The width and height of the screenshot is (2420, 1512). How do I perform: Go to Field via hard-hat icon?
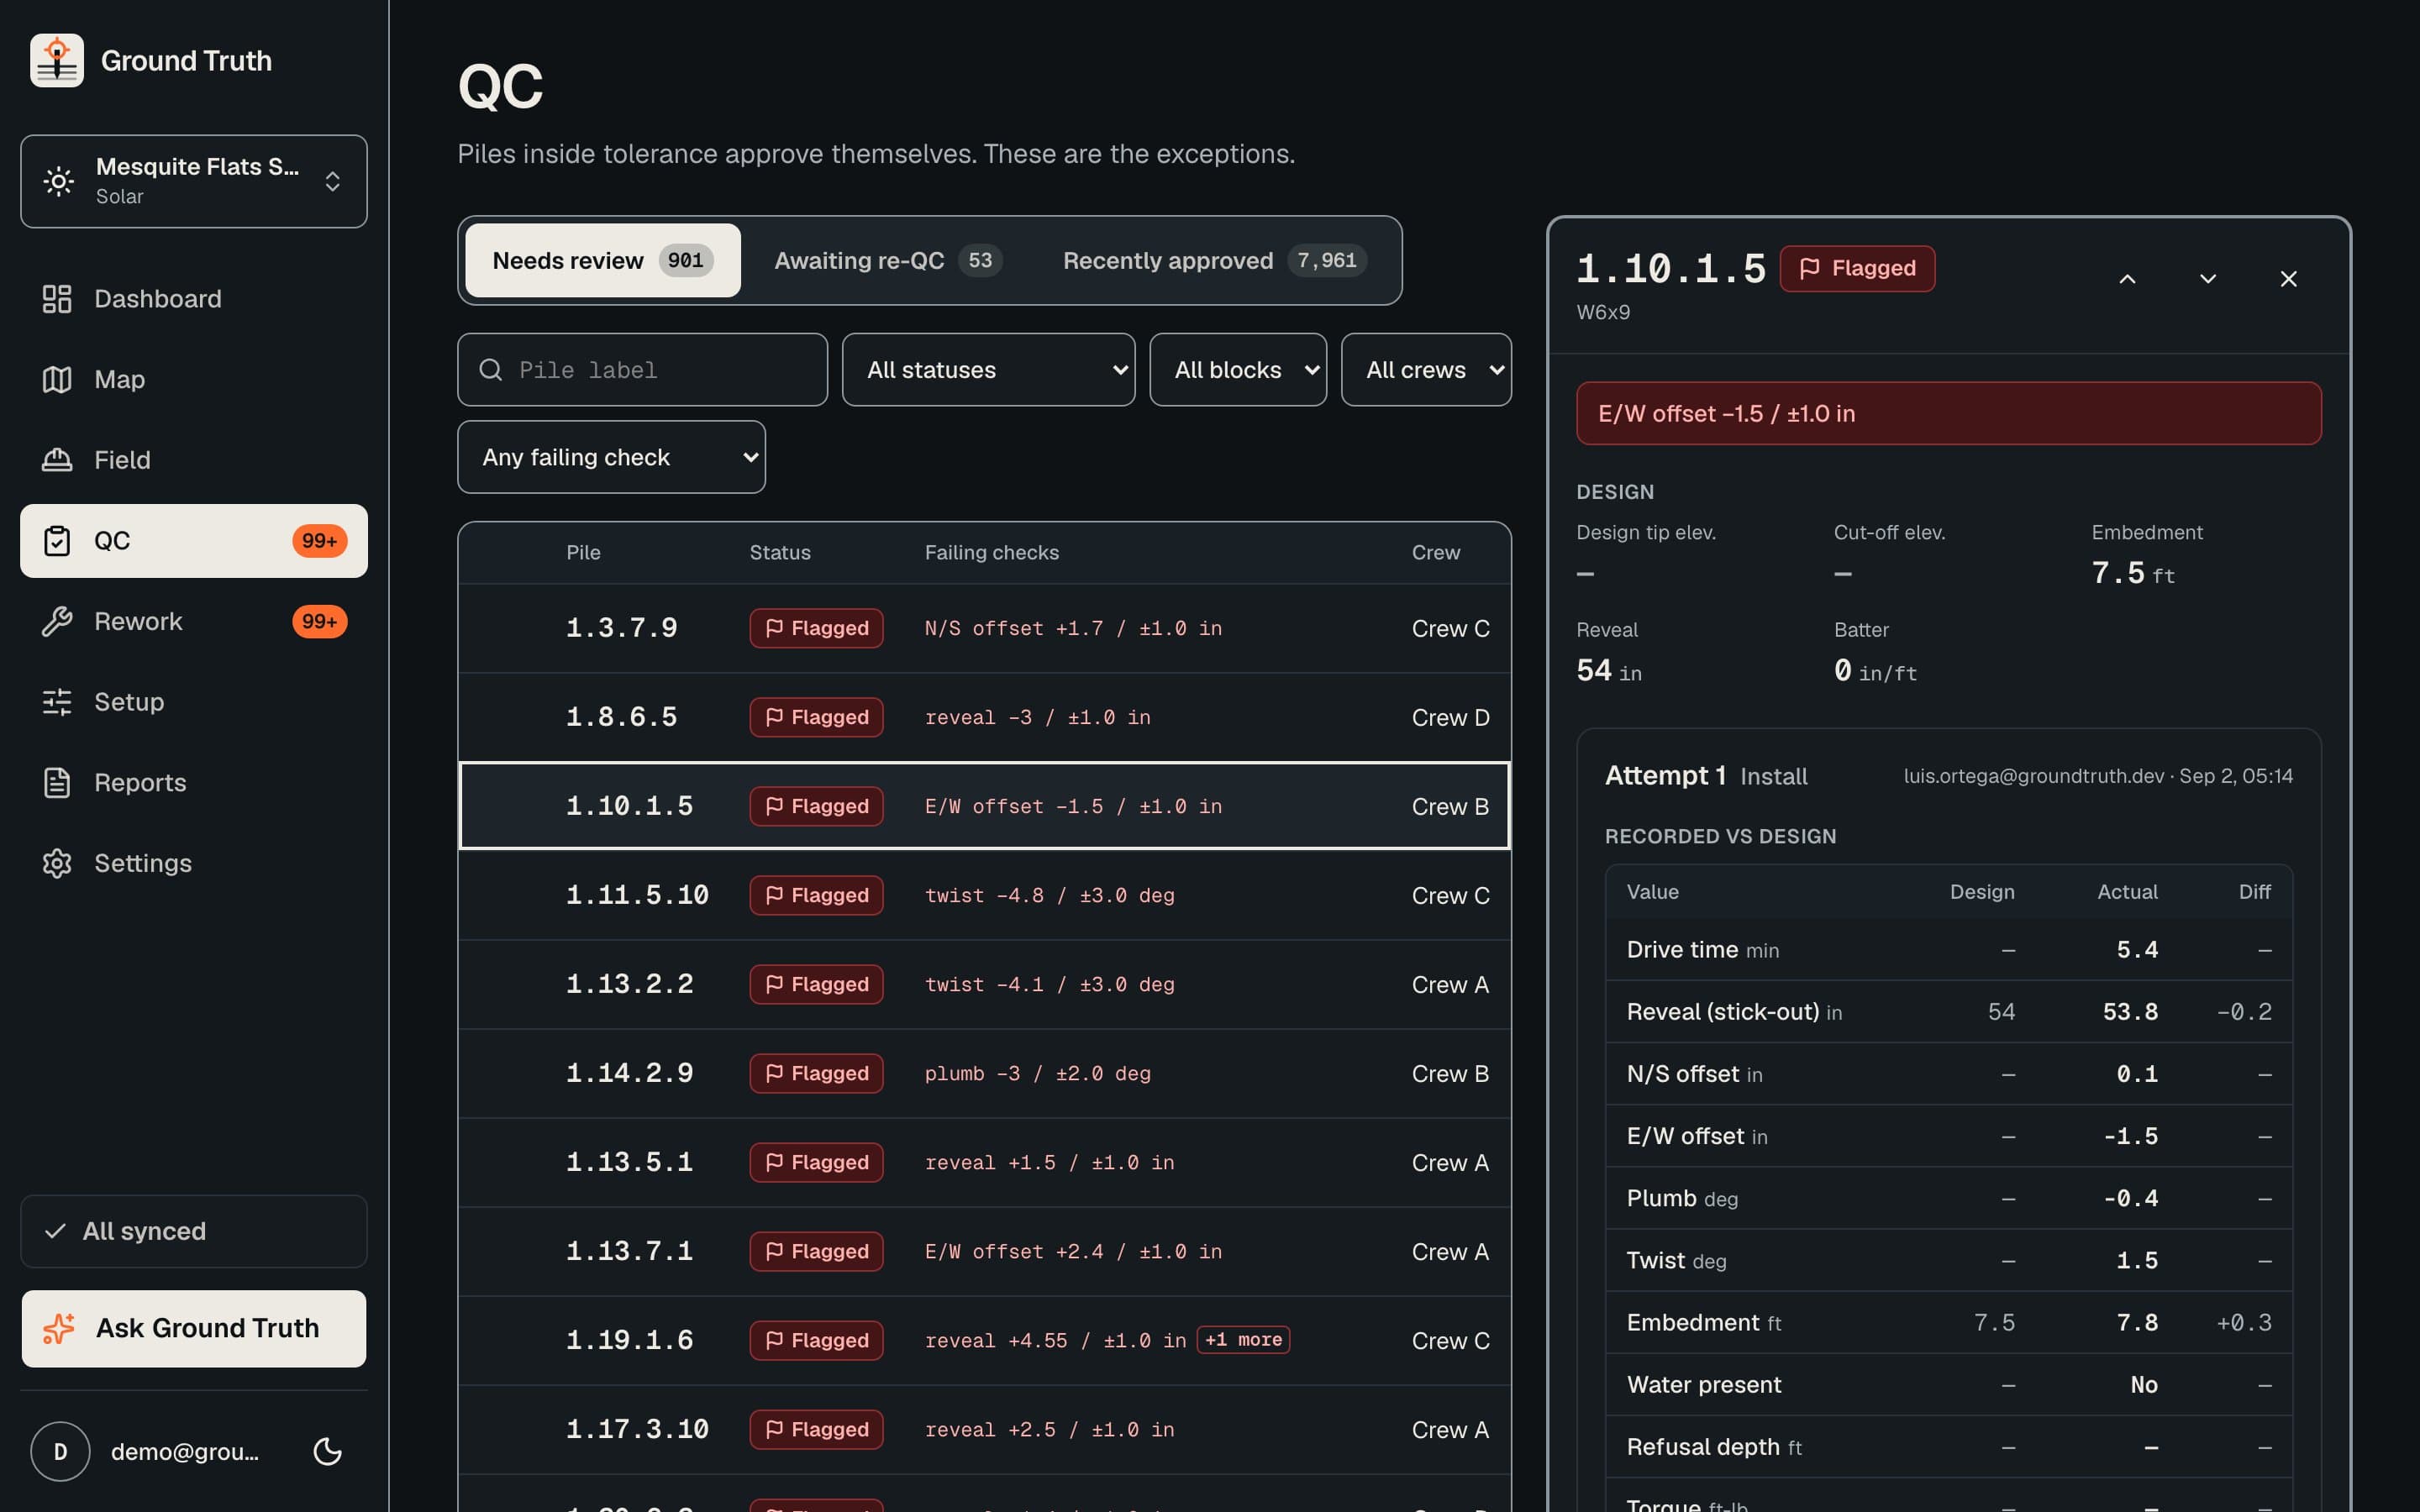coord(57,460)
